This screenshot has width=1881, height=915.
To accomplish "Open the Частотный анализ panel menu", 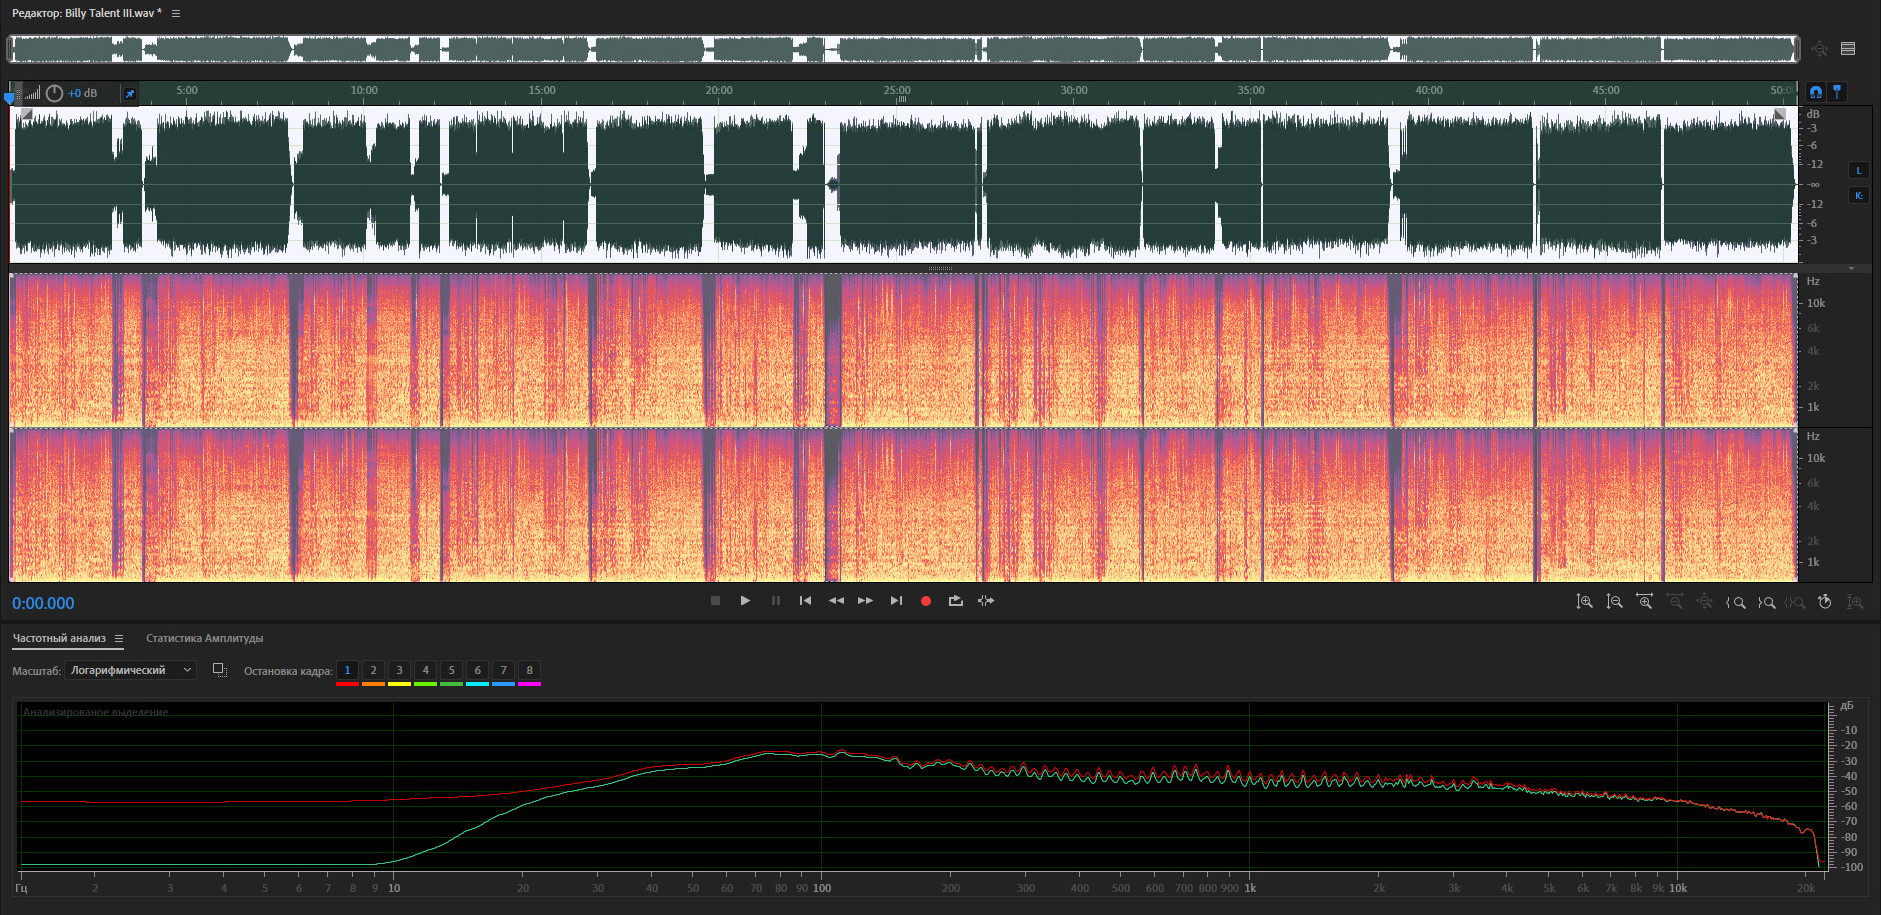I will (119, 638).
